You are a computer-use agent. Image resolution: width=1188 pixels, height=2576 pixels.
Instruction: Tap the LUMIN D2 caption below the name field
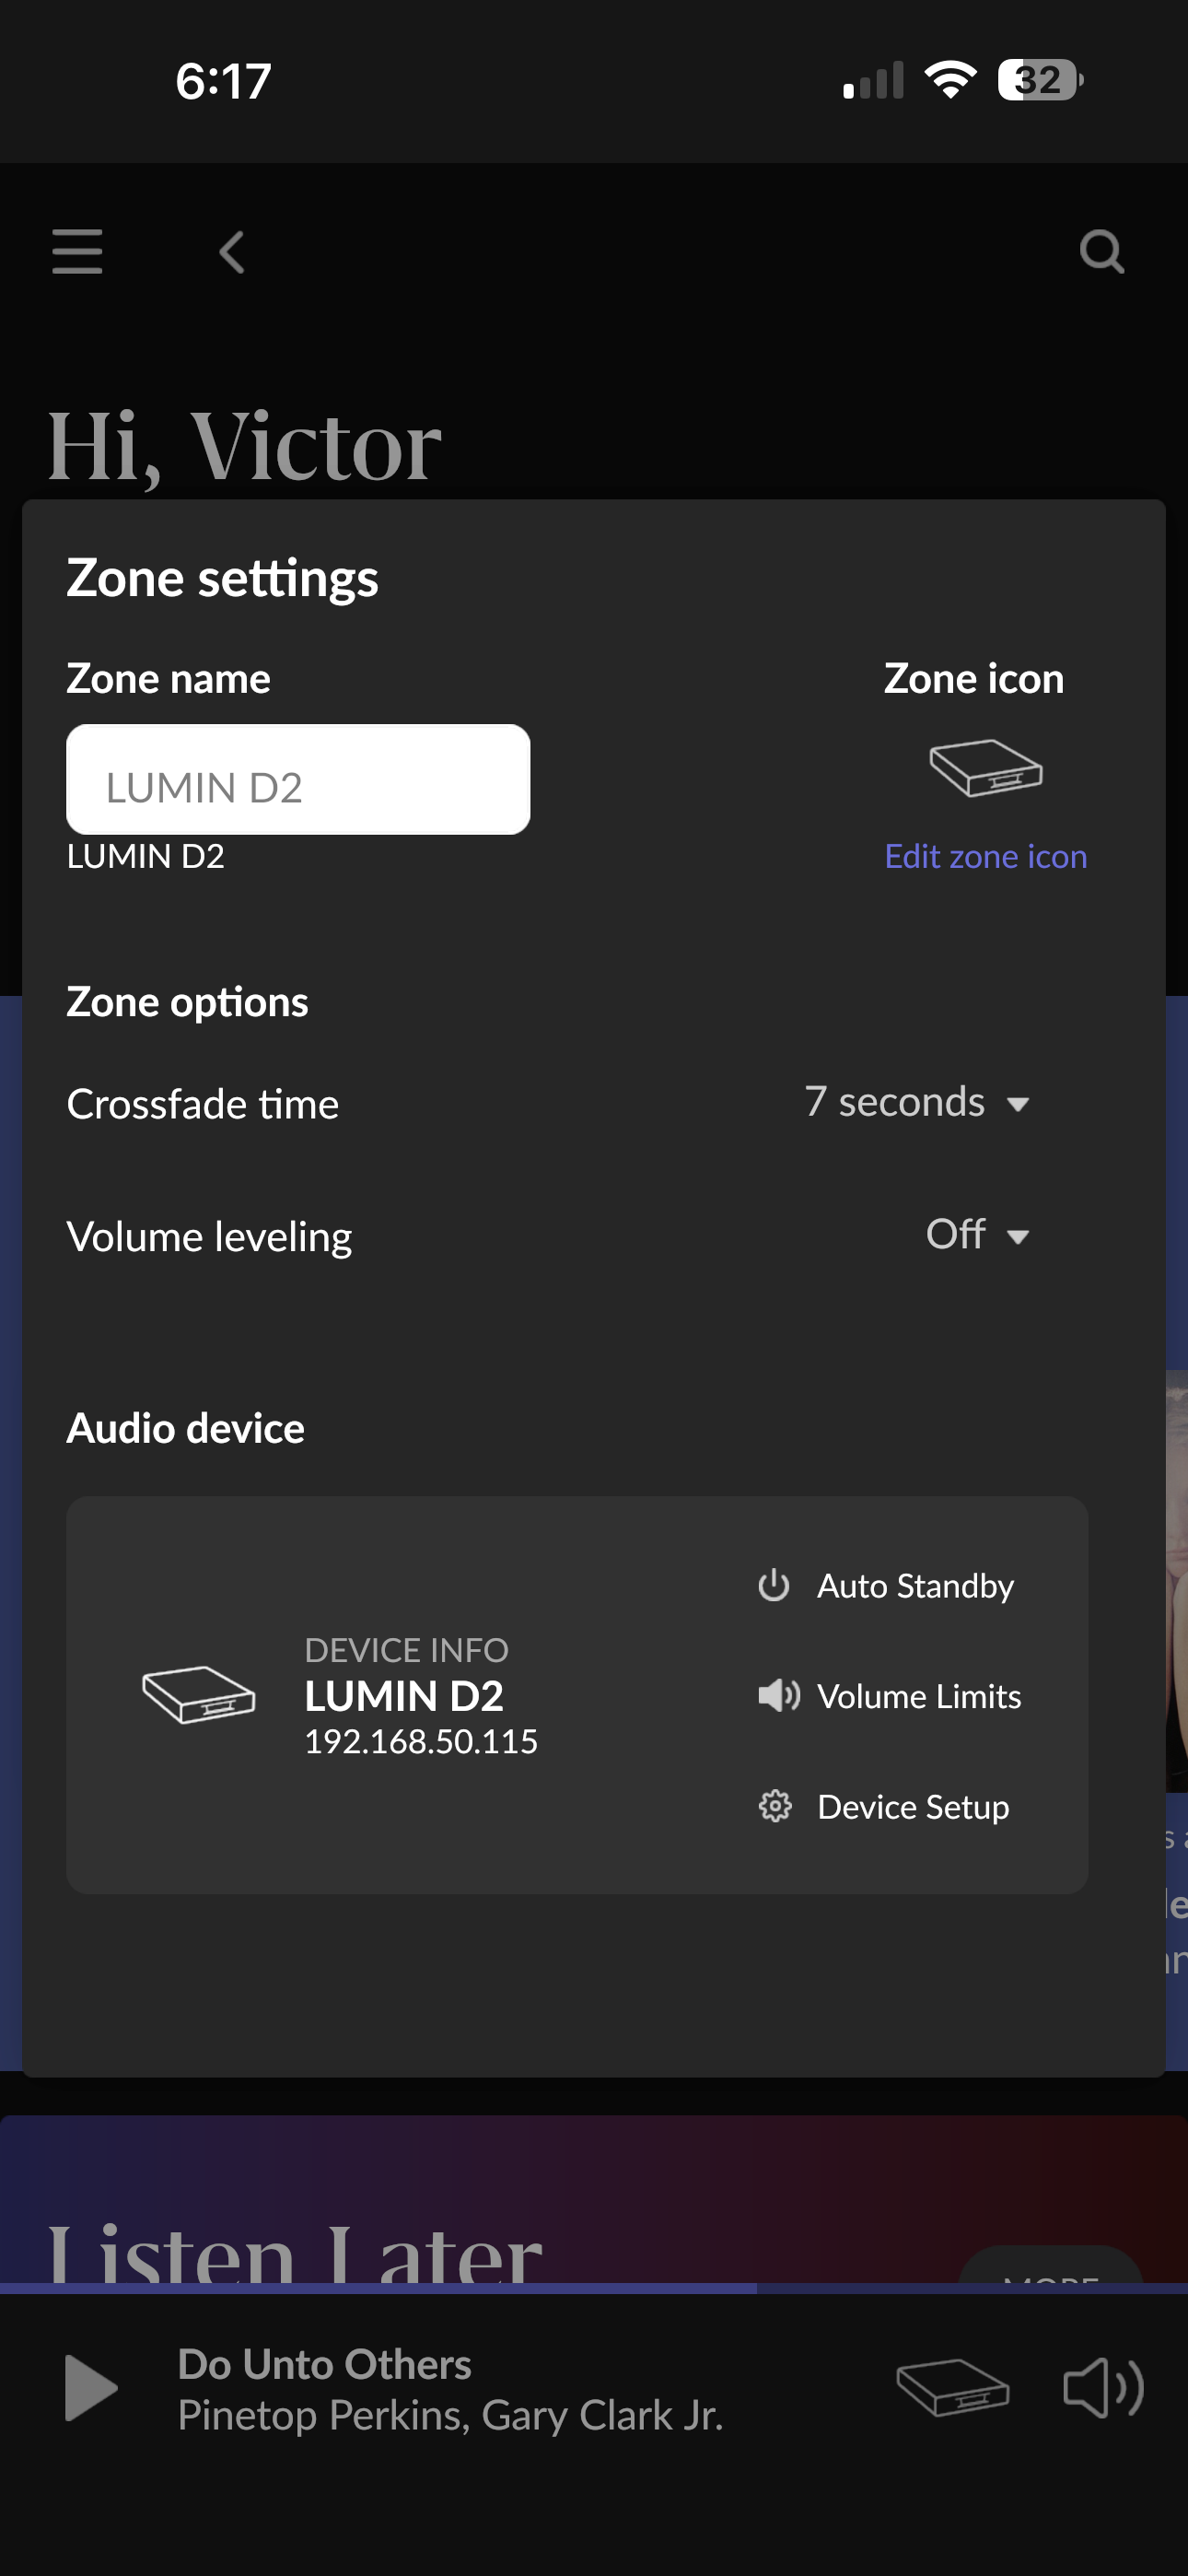[x=146, y=856]
